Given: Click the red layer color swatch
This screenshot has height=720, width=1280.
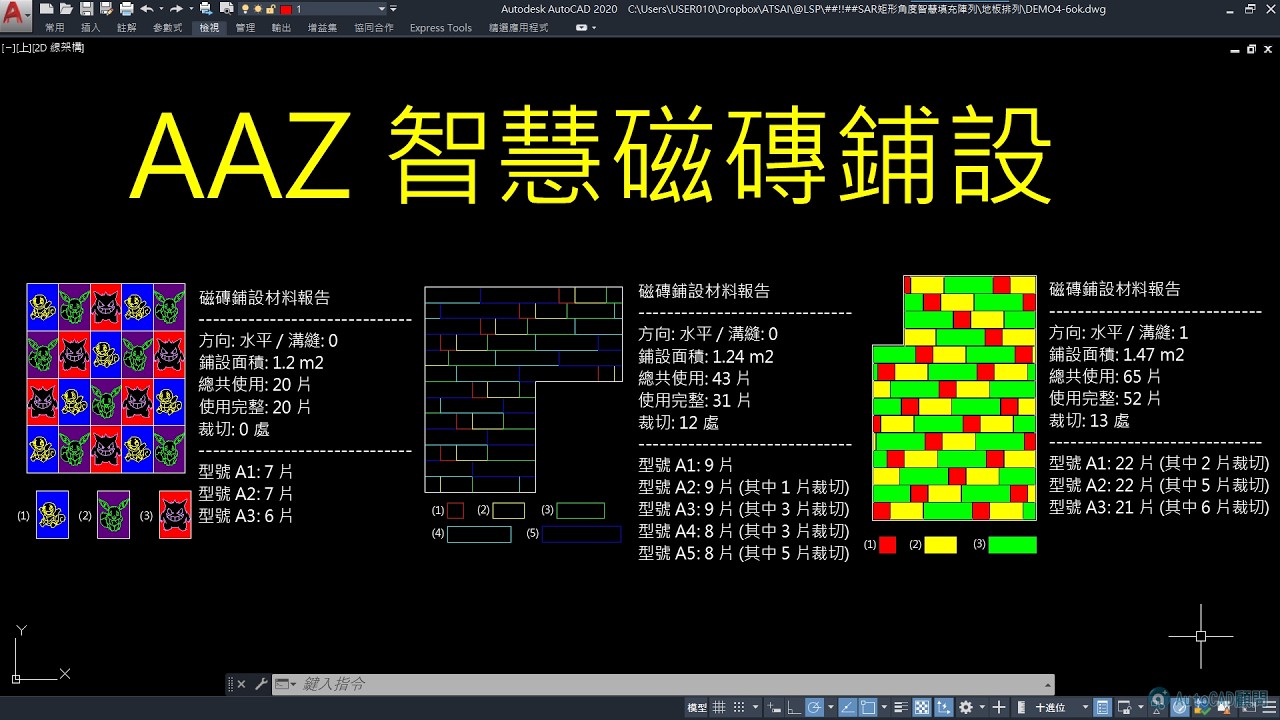Looking at the screenshot, I should tap(286, 9).
